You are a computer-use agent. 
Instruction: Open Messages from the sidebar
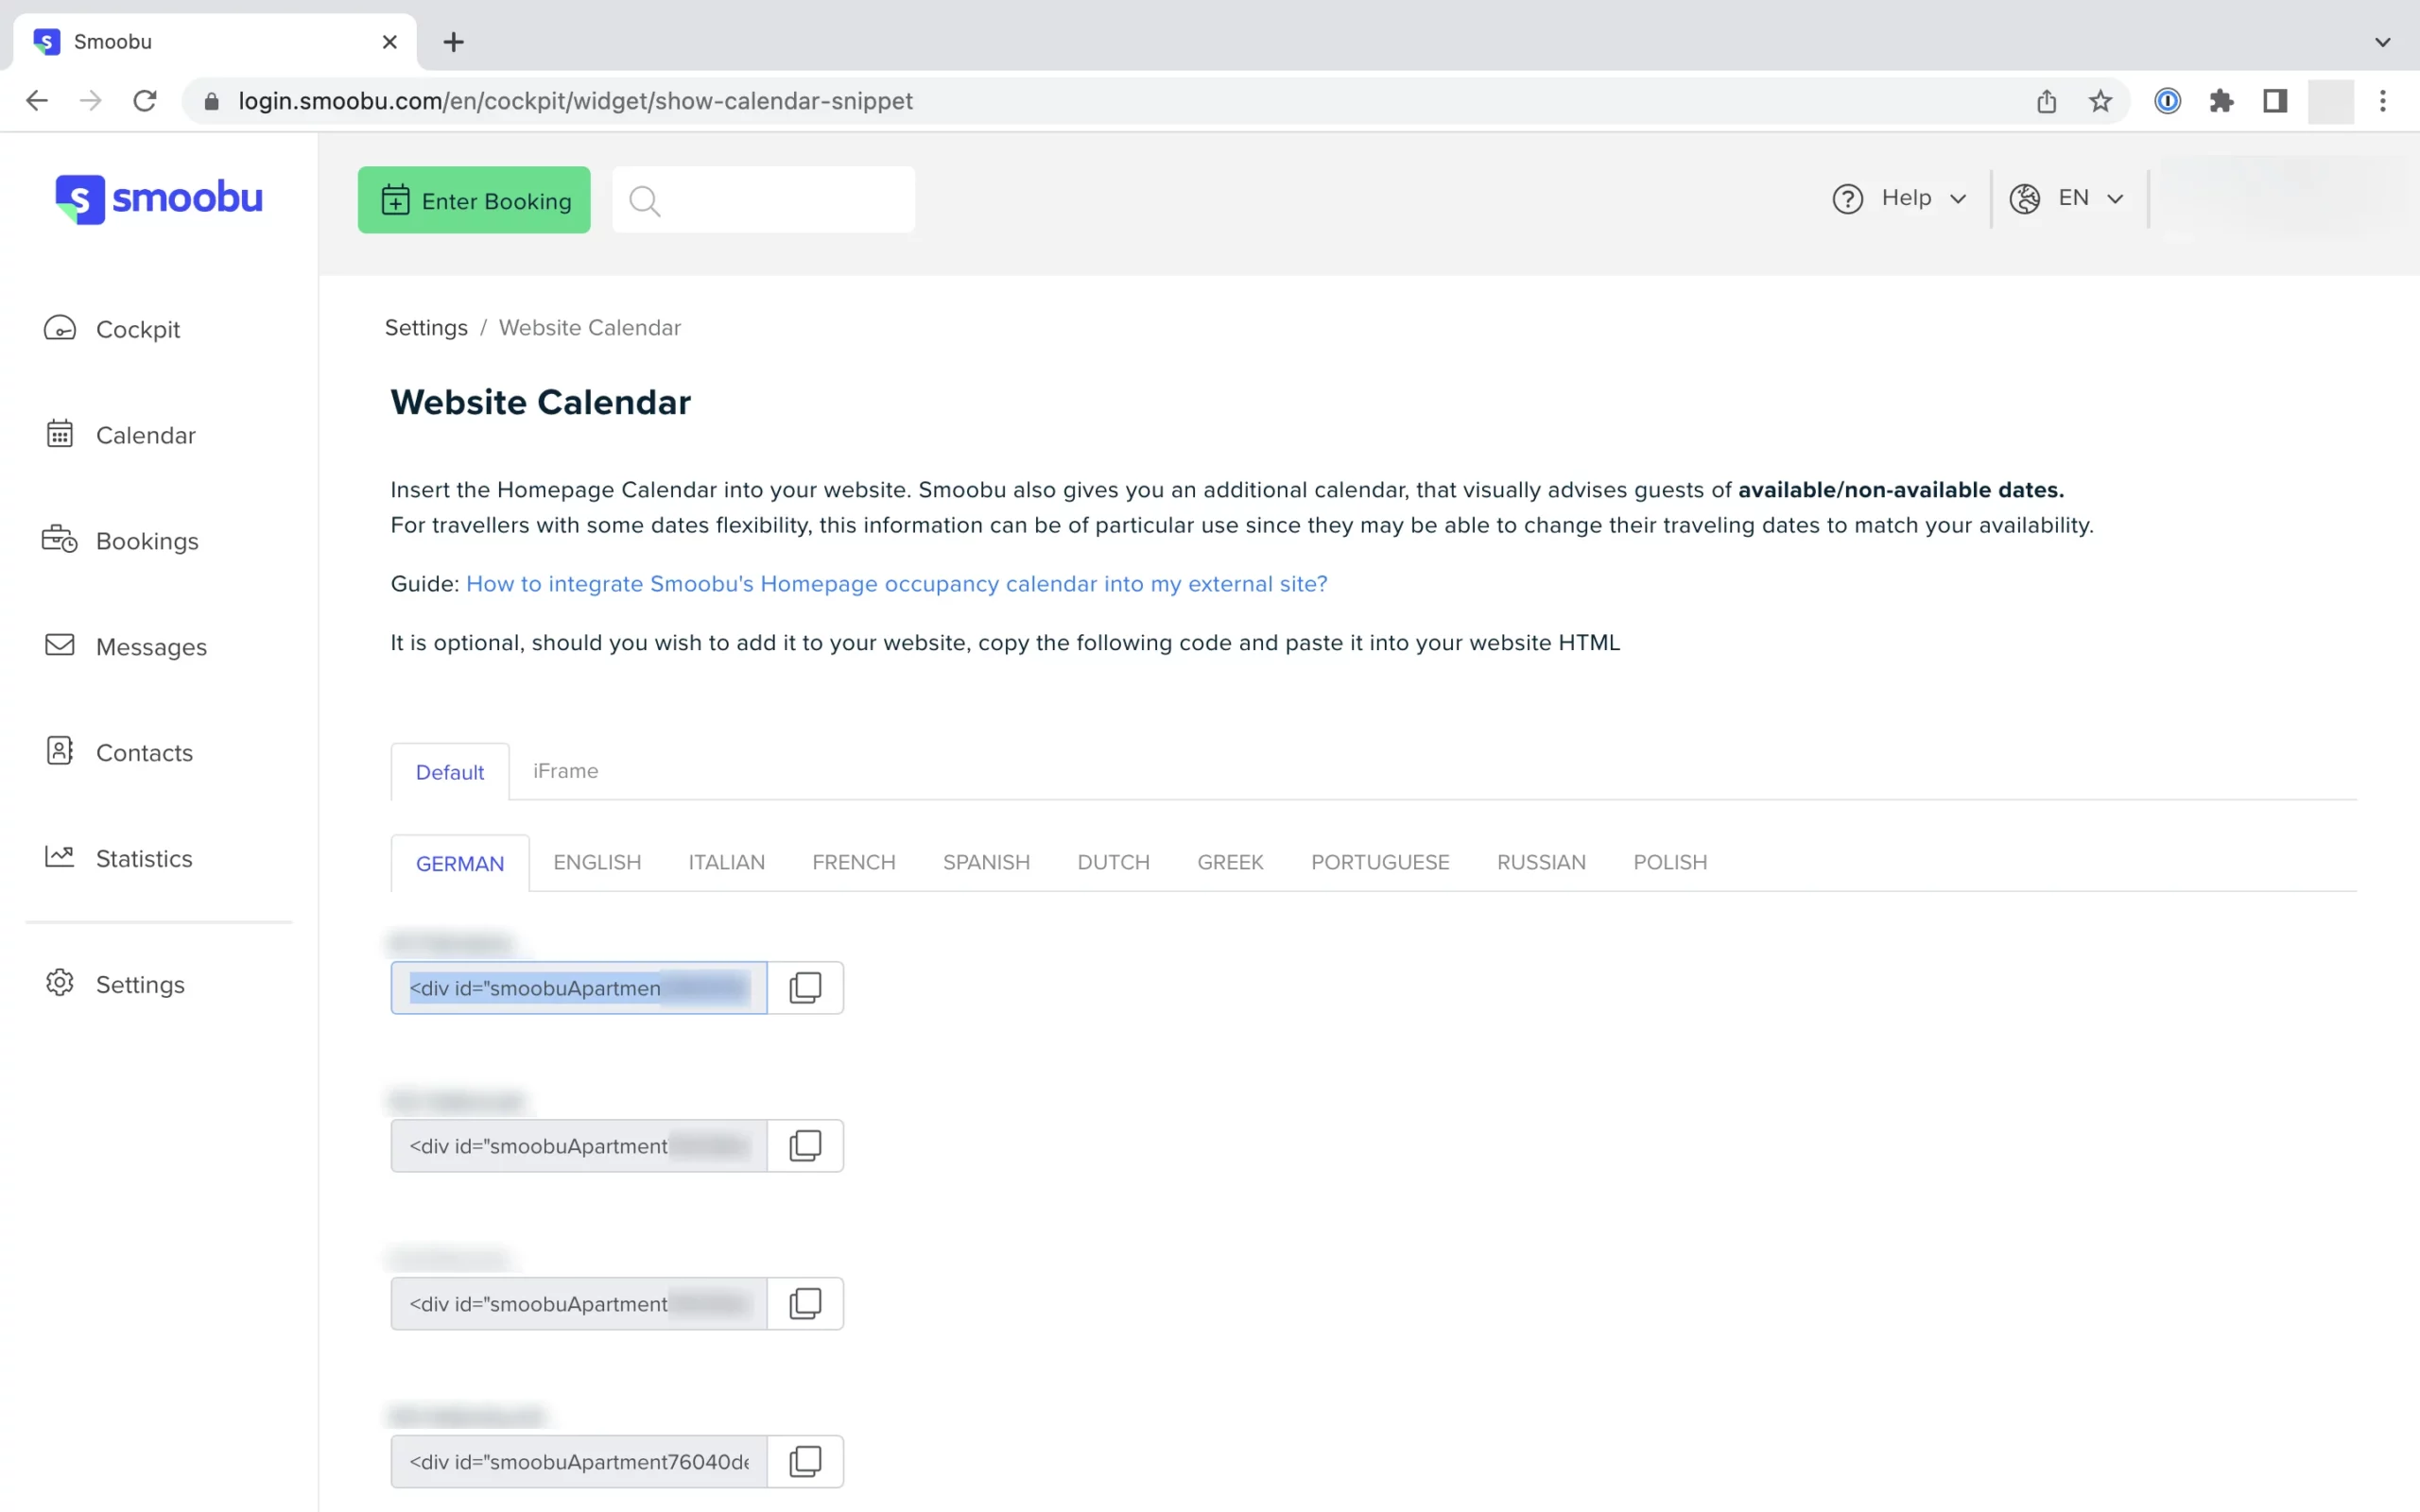(125, 647)
